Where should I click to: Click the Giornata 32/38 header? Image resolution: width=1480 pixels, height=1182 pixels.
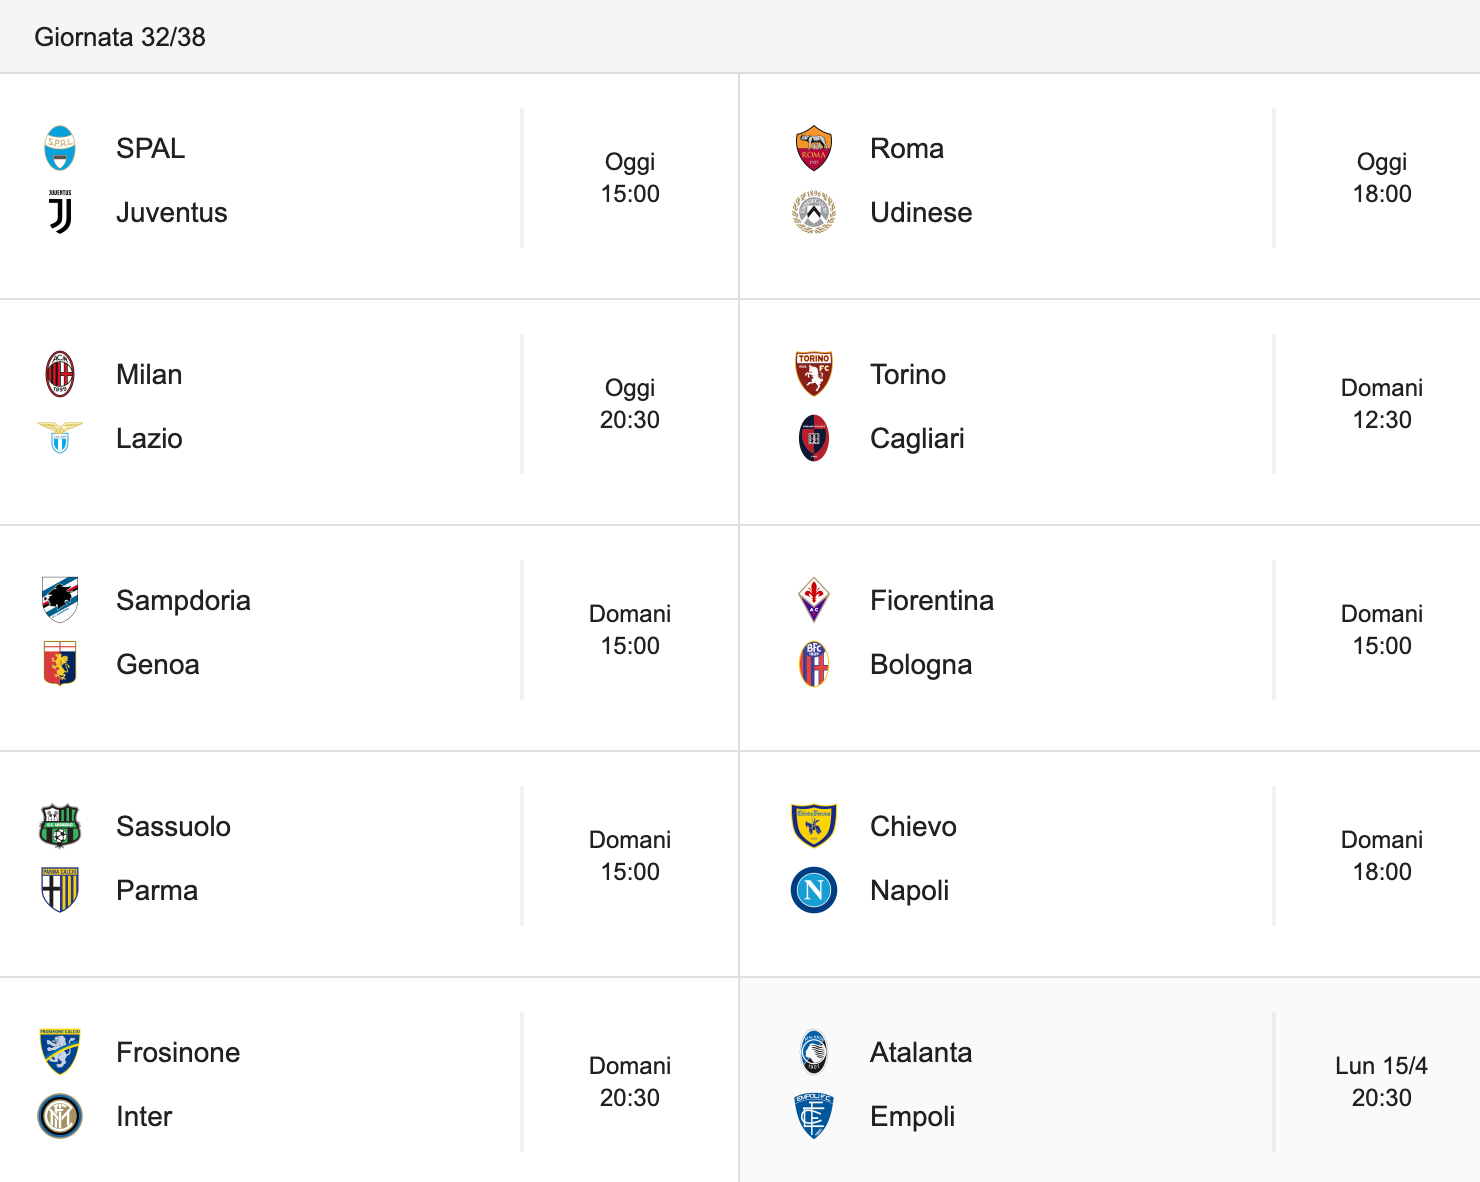(120, 37)
